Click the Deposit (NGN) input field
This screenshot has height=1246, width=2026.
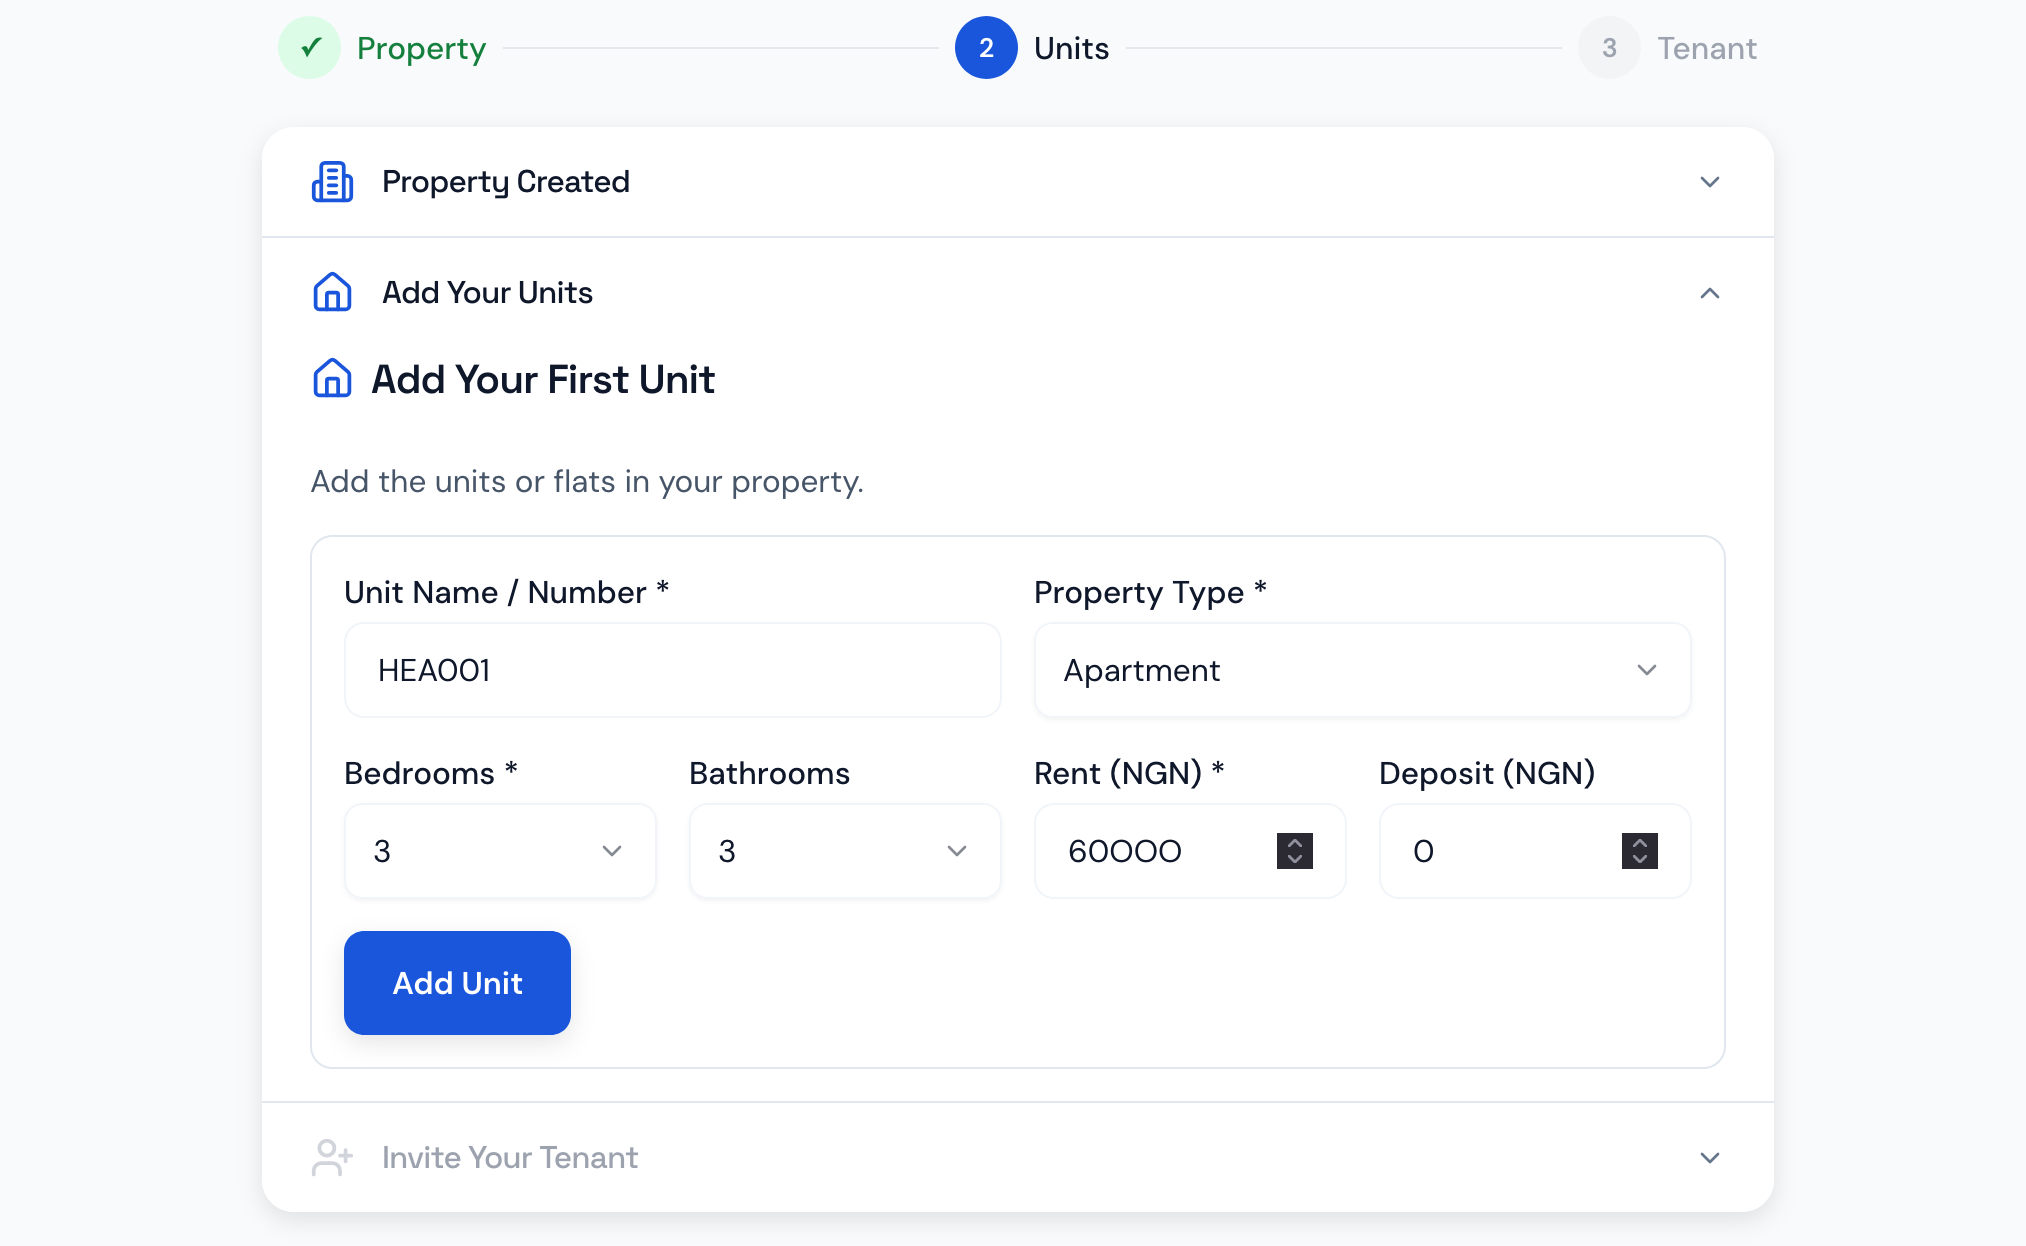click(1535, 851)
